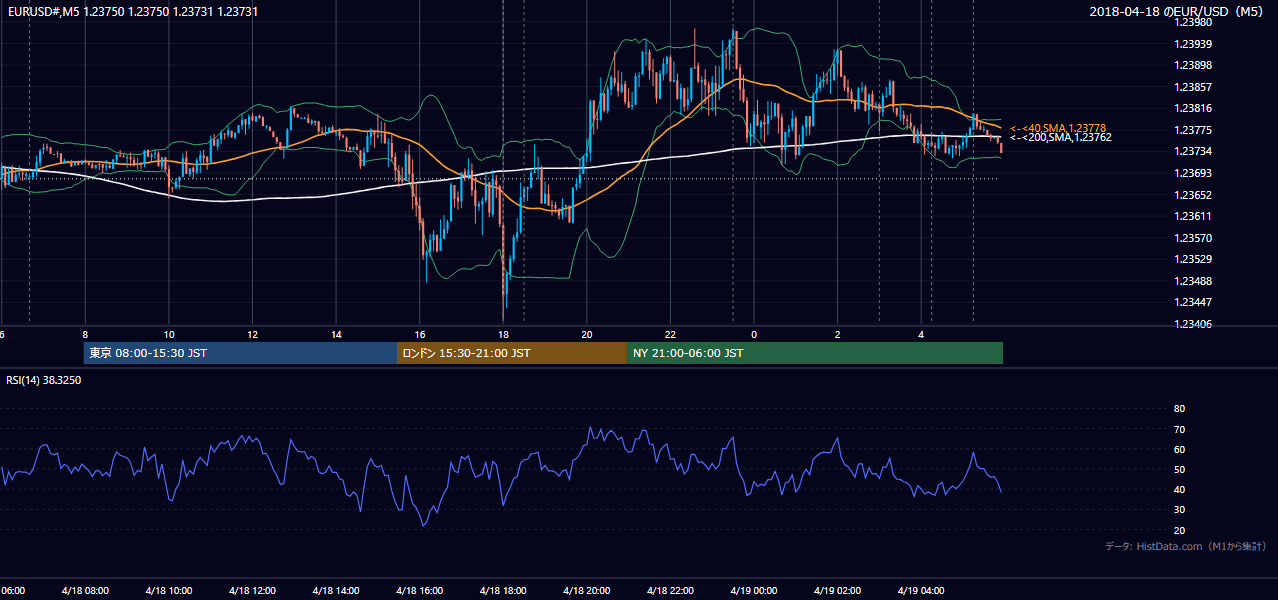Click the RSI(14) 38.3250 indicator label
The height and width of the screenshot is (600, 1278).
[44, 380]
